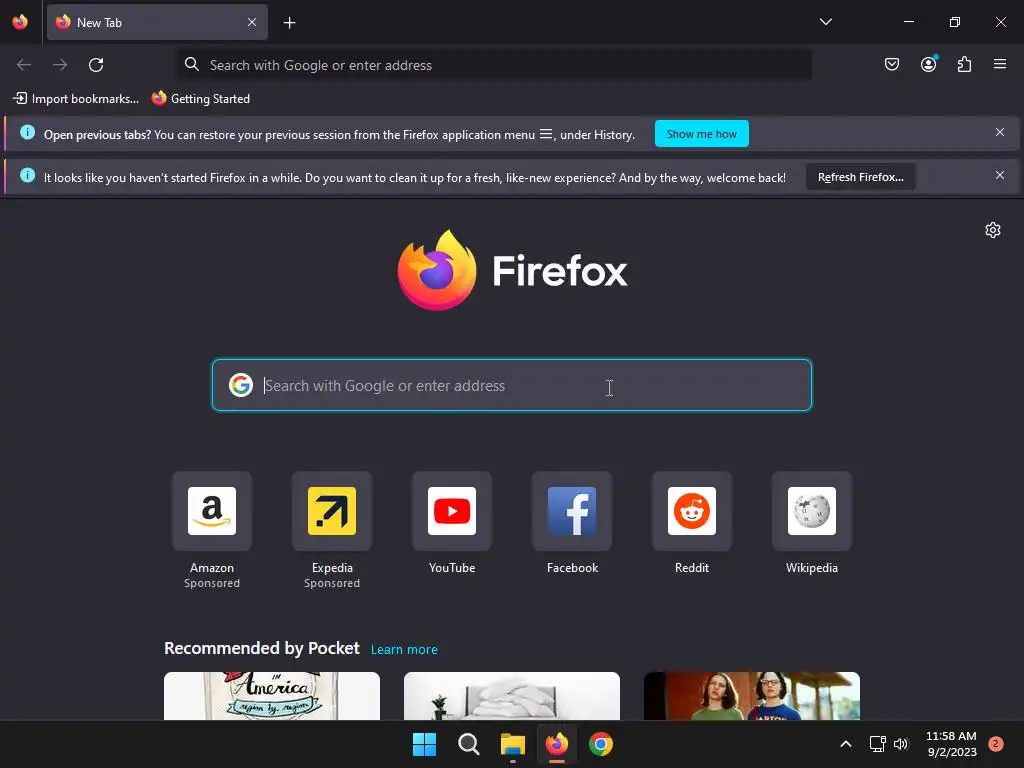Click the Firefox View pinned icon

pos(20,22)
